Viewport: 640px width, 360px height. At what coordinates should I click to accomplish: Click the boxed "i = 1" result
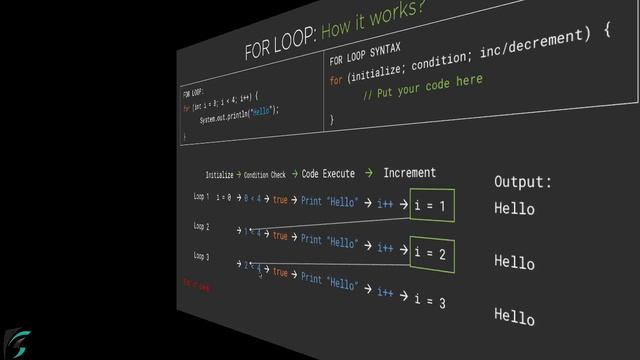pos(432,205)
